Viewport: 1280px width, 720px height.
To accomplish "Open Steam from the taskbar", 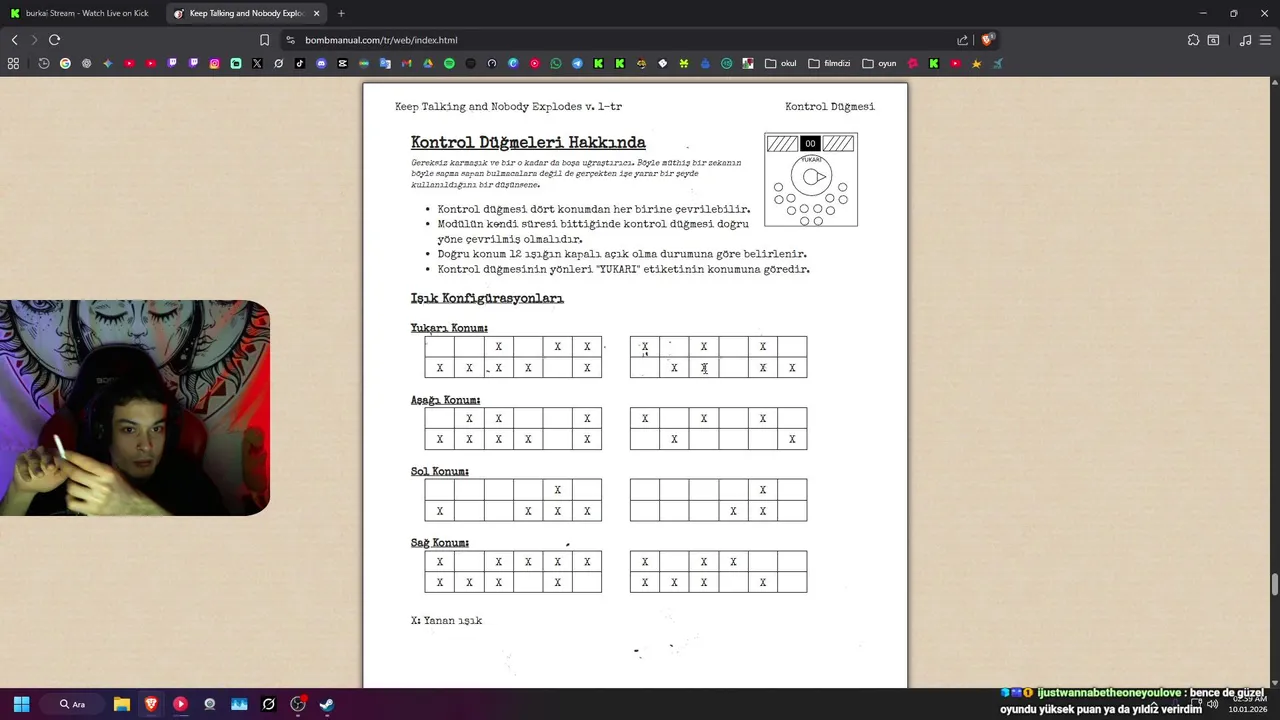I will point(327,704).
